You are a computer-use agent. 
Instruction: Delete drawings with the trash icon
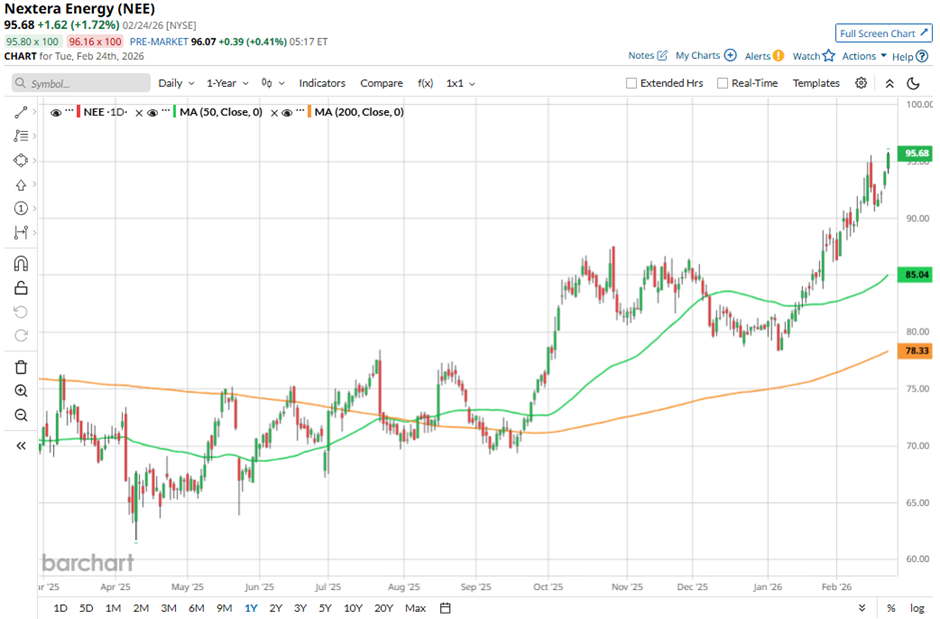coord(21,367)
